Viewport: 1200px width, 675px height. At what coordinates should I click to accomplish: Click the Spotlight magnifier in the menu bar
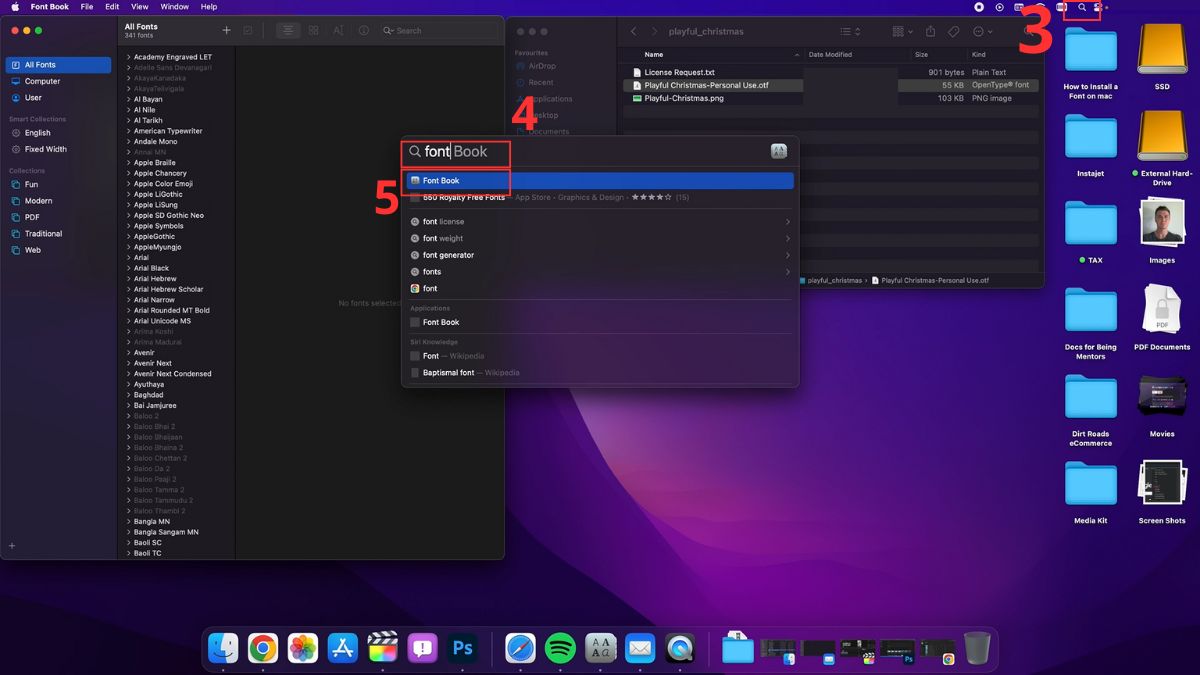click(1080, 7)
